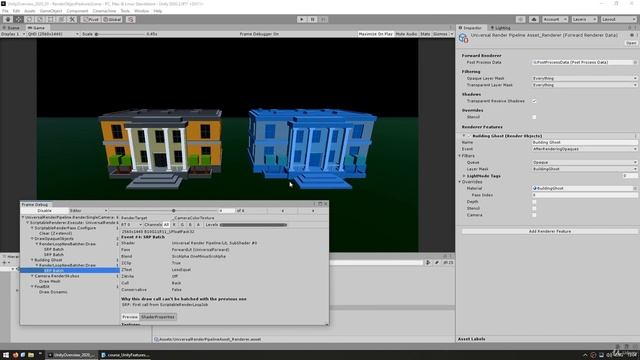Viewport: 640px width, 360px height.
Task: Open the Assets menu
Action: coord(30,11)
